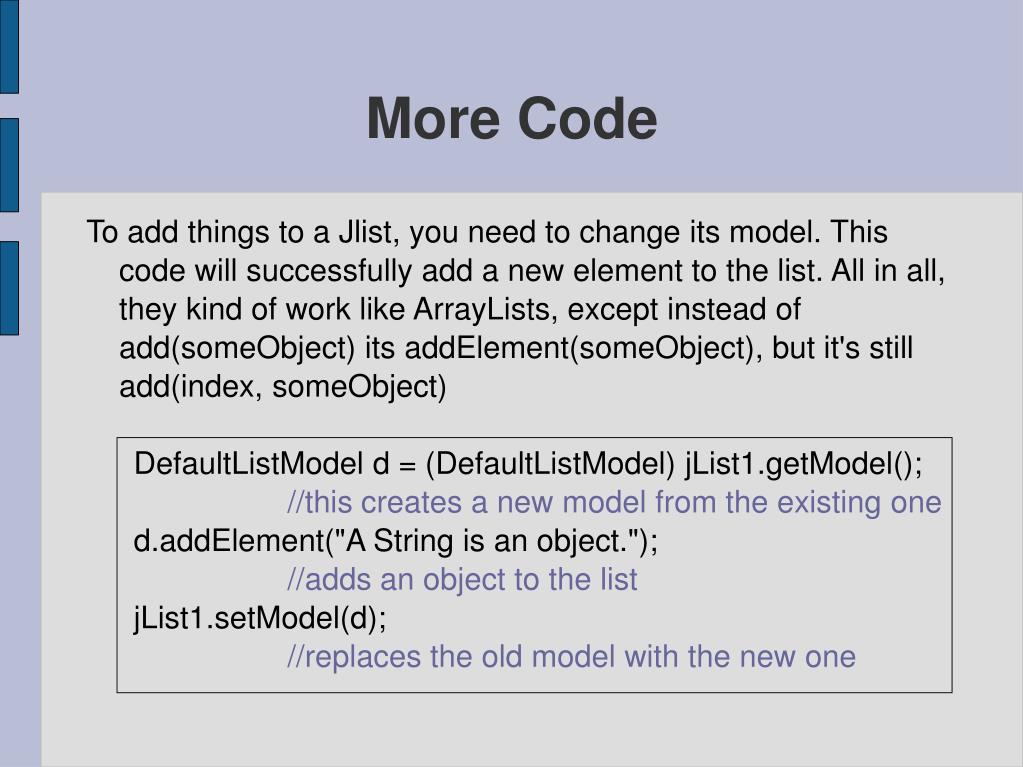Viewport: 1023px width, 767px height.
Task: Click the second blue sidebar rectangle
Action: pyautogui.click(x=9, y=165)
